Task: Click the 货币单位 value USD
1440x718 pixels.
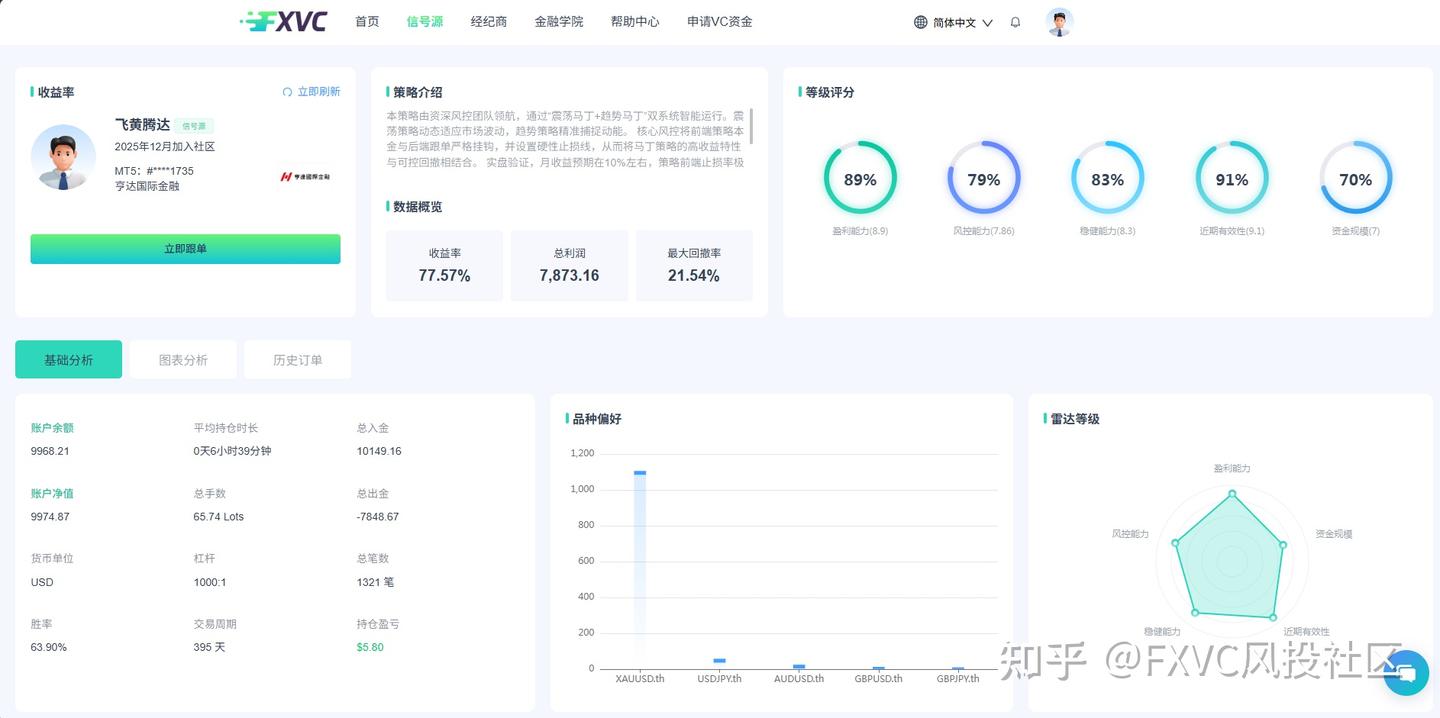Action: coord(42,582)
